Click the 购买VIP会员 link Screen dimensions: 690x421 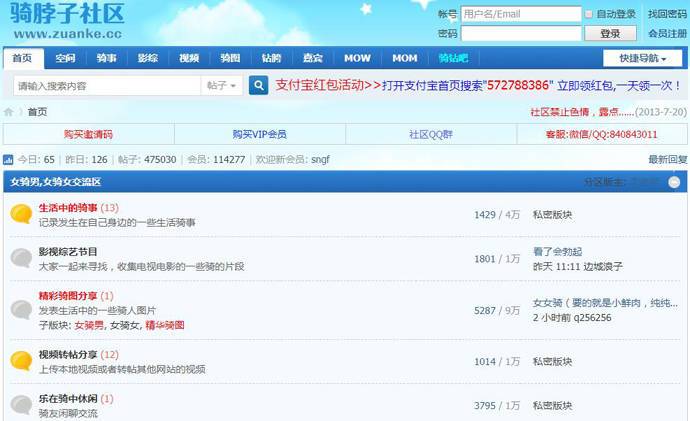259,134
